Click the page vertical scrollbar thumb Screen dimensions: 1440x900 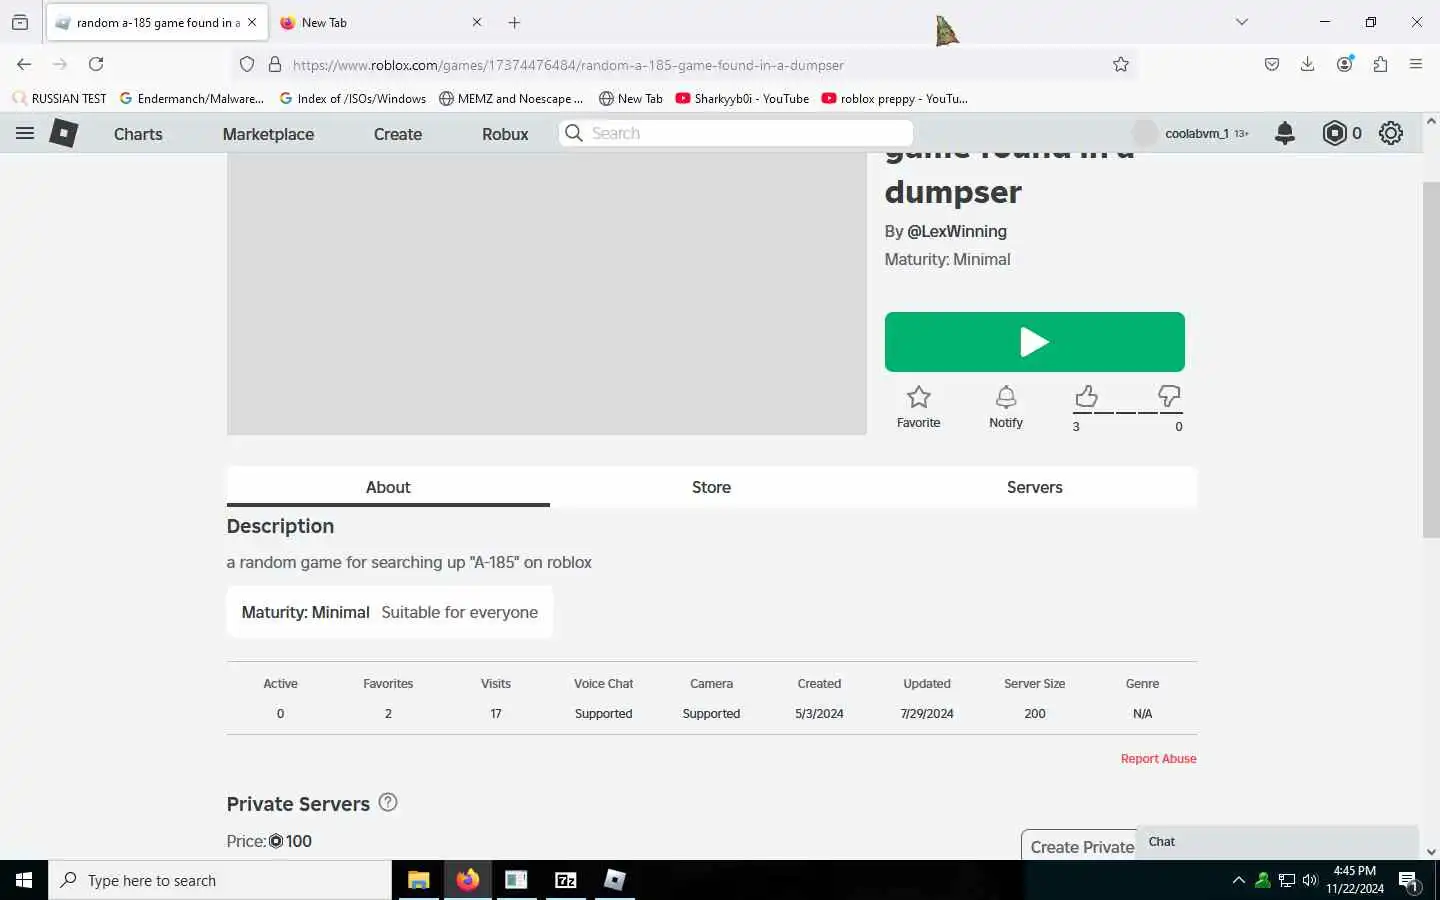click(1430, 360)
